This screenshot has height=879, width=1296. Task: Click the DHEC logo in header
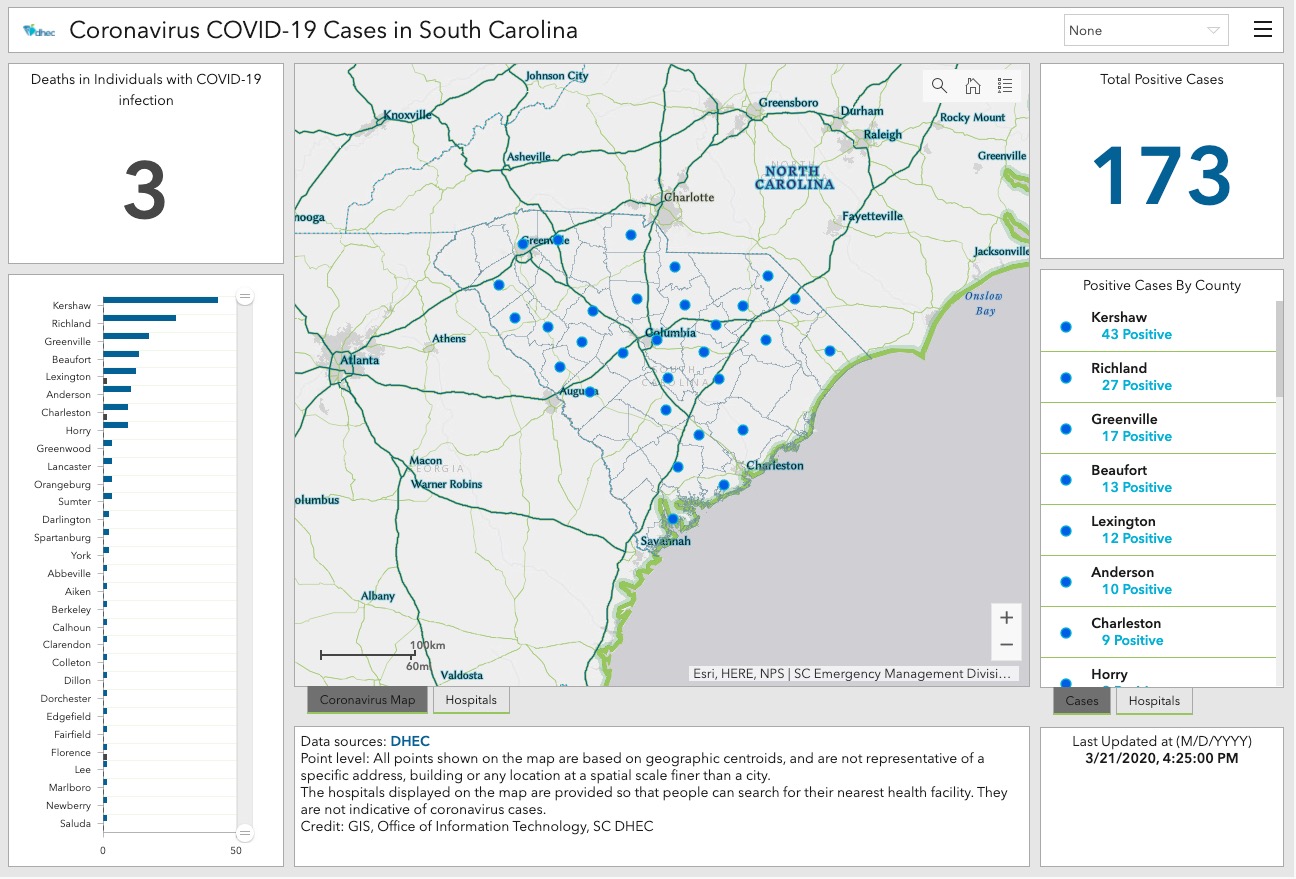click(39, 31)
